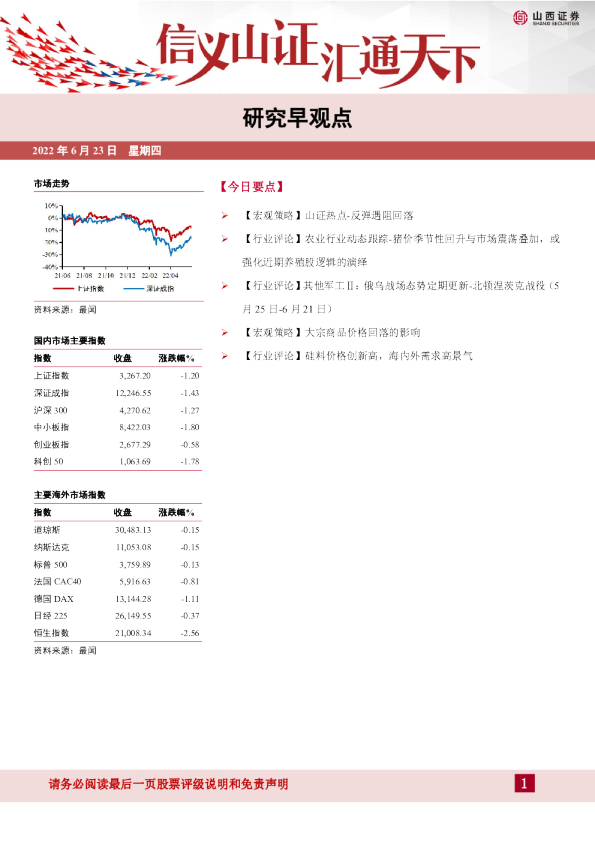
Task: Click the red 上证指数 legend line
Action: (63, 289)
